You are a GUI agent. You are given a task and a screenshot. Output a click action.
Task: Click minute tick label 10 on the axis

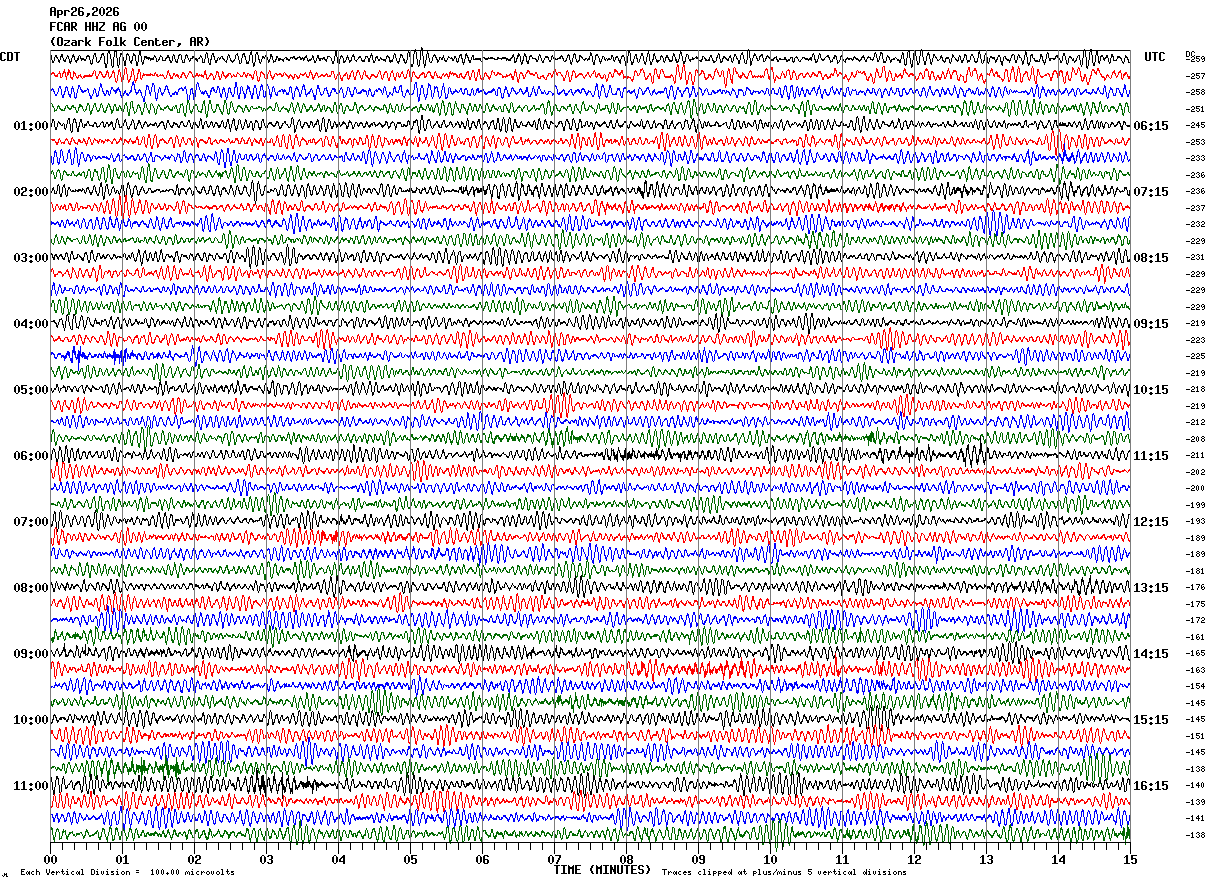click(x=770, y=859)
